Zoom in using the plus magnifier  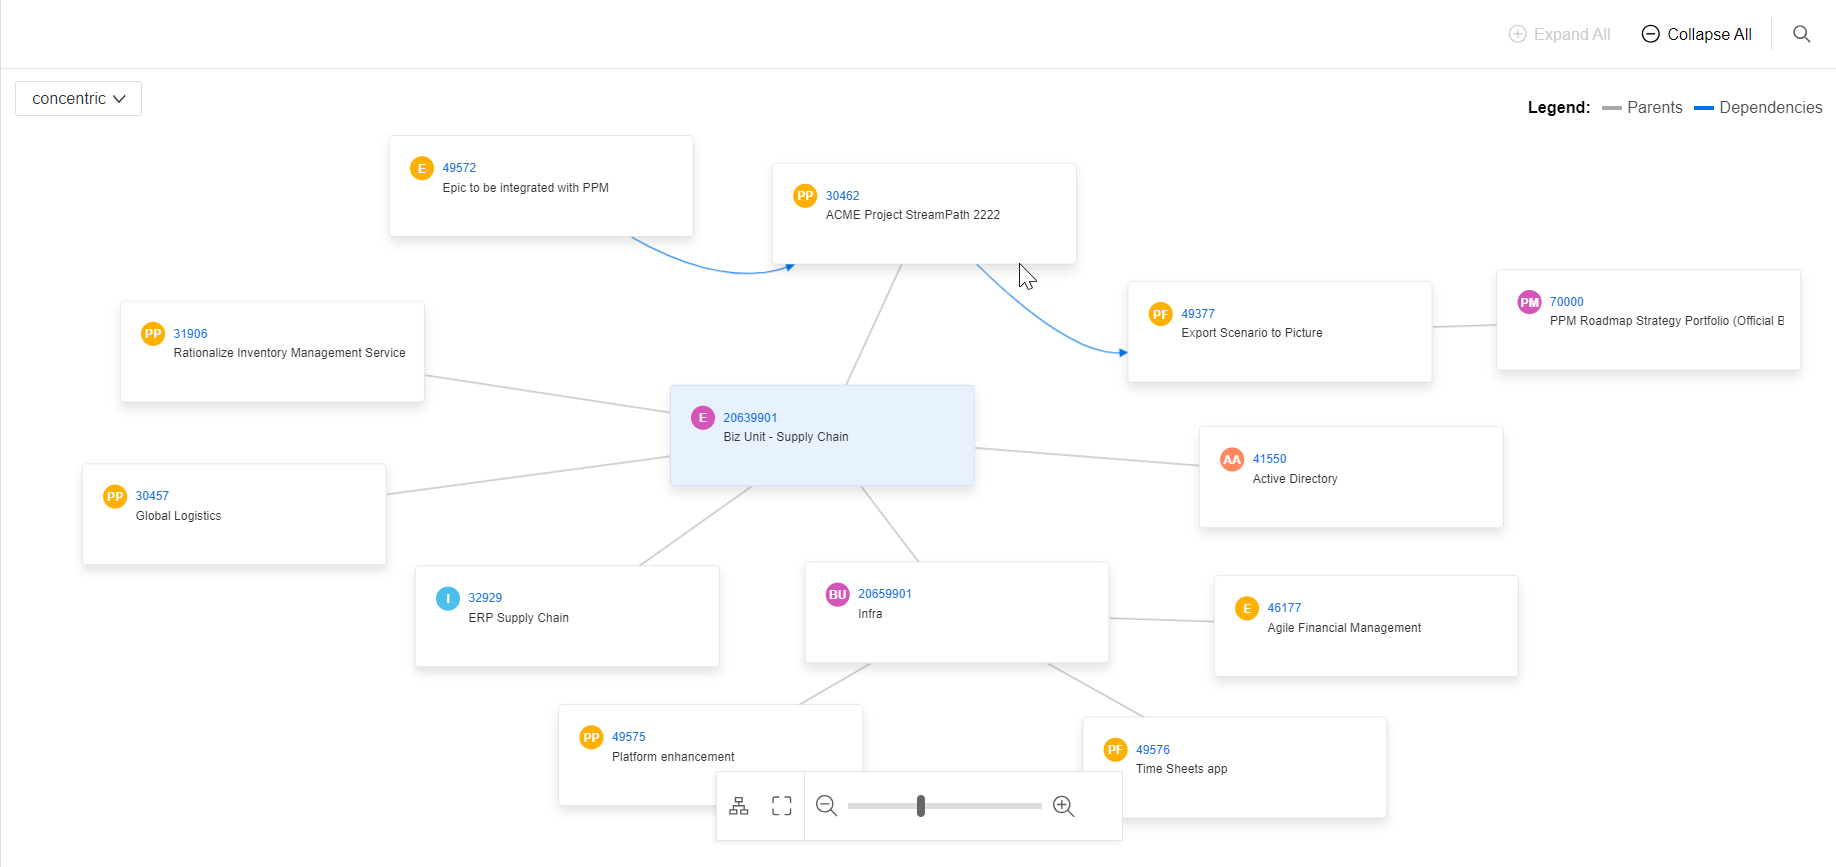coord(1064,806)
